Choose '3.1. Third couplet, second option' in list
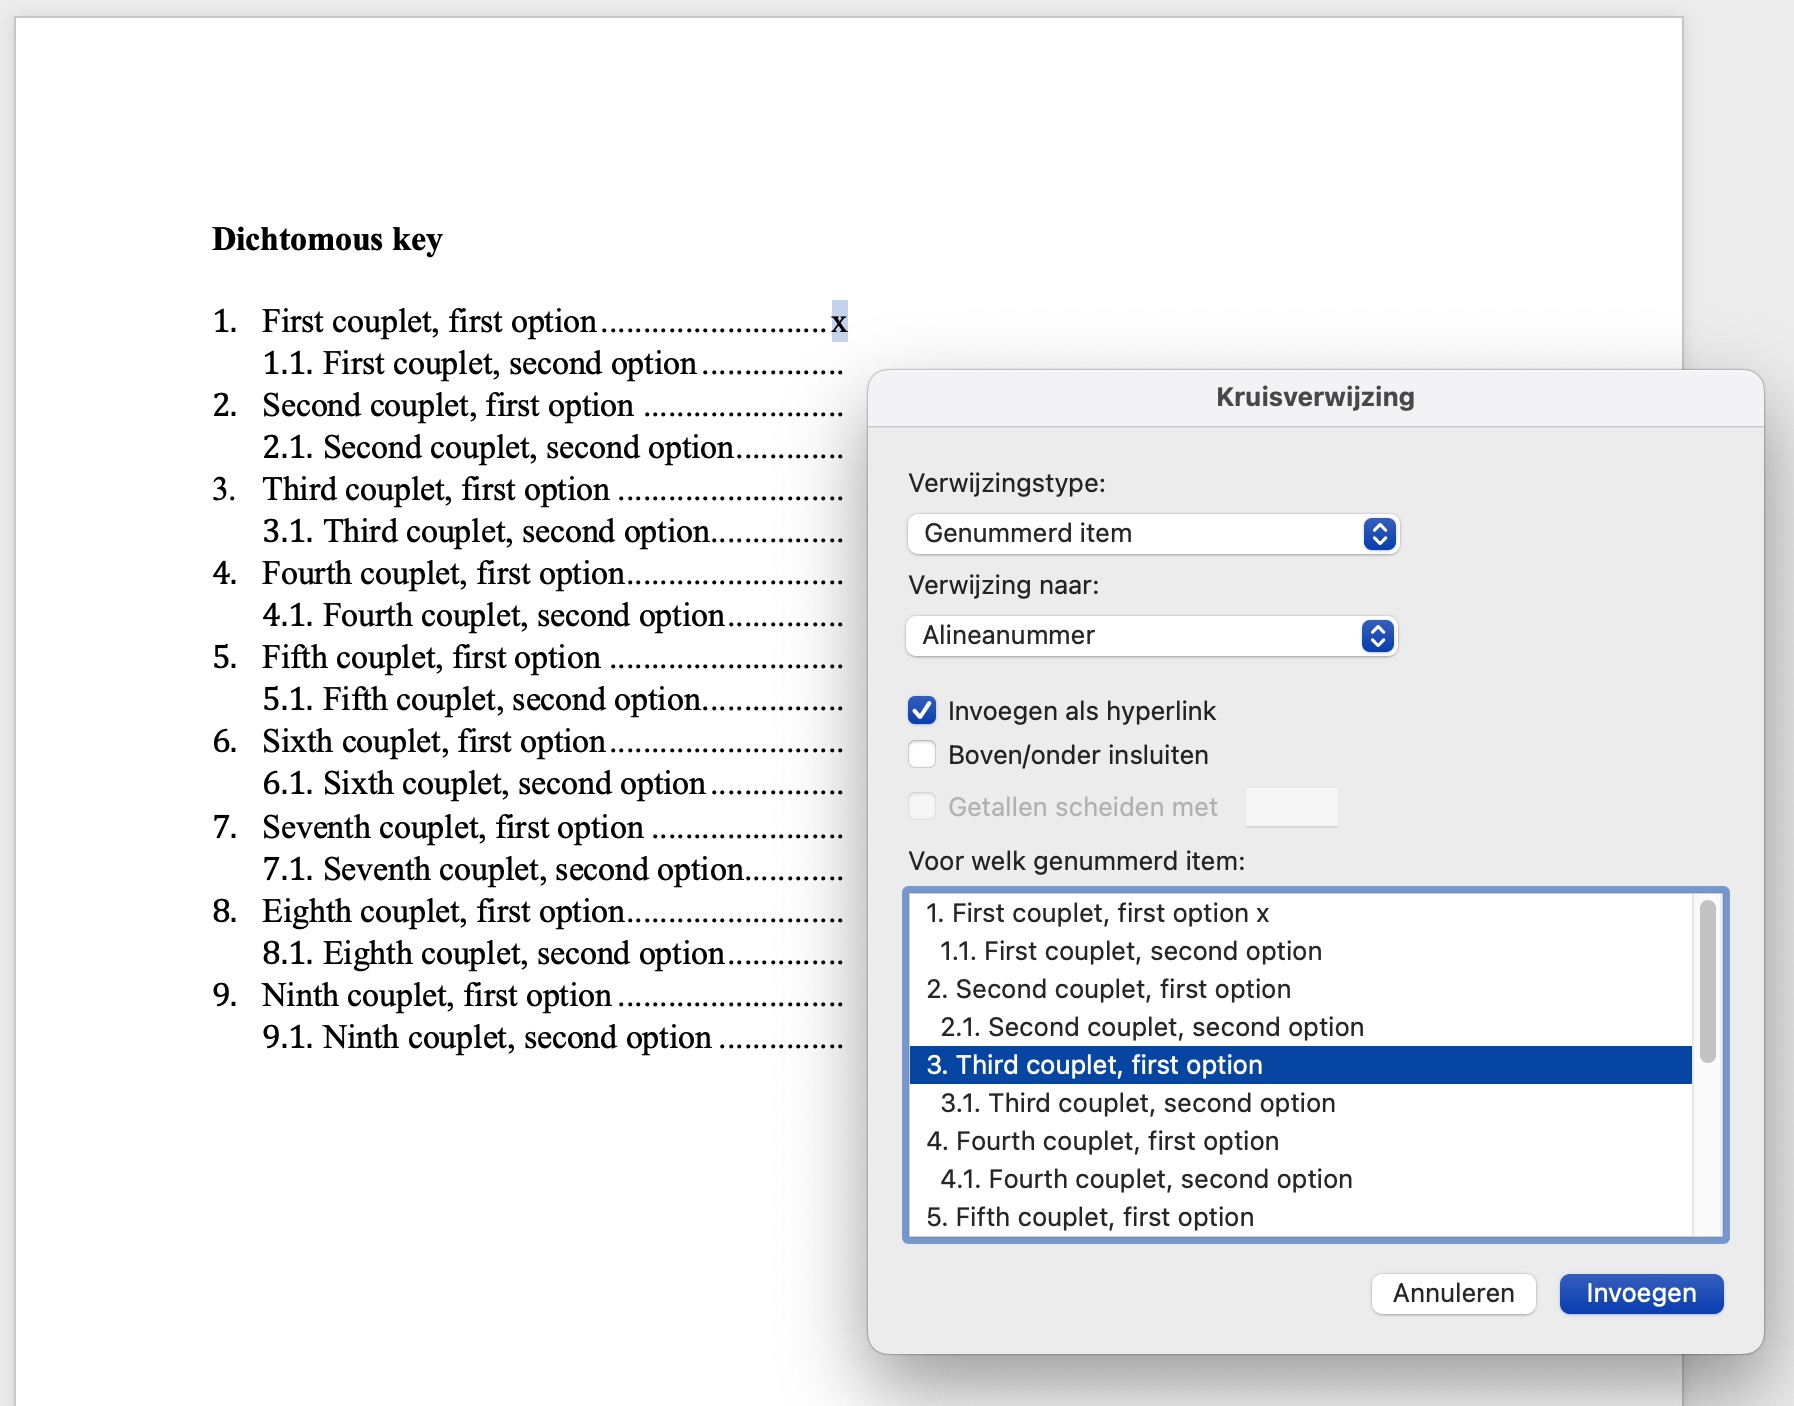 tap(1137, 1103)
